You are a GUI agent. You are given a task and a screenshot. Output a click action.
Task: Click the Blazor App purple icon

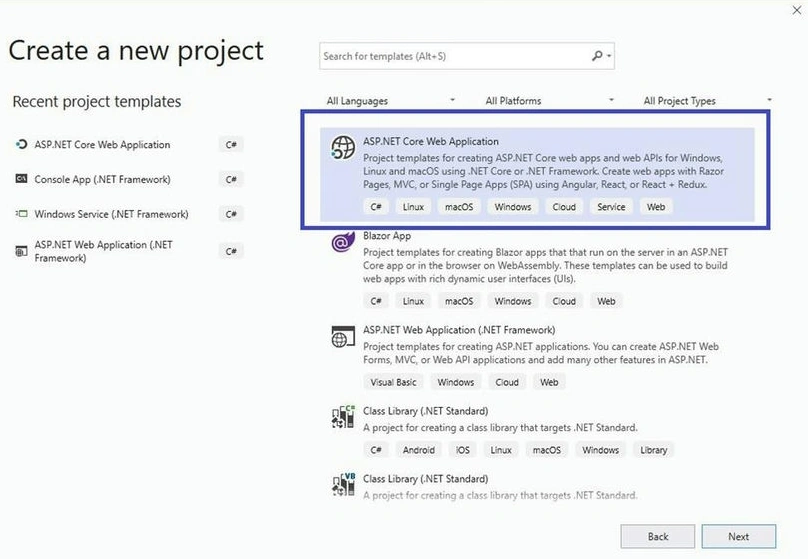click(343, 242)
